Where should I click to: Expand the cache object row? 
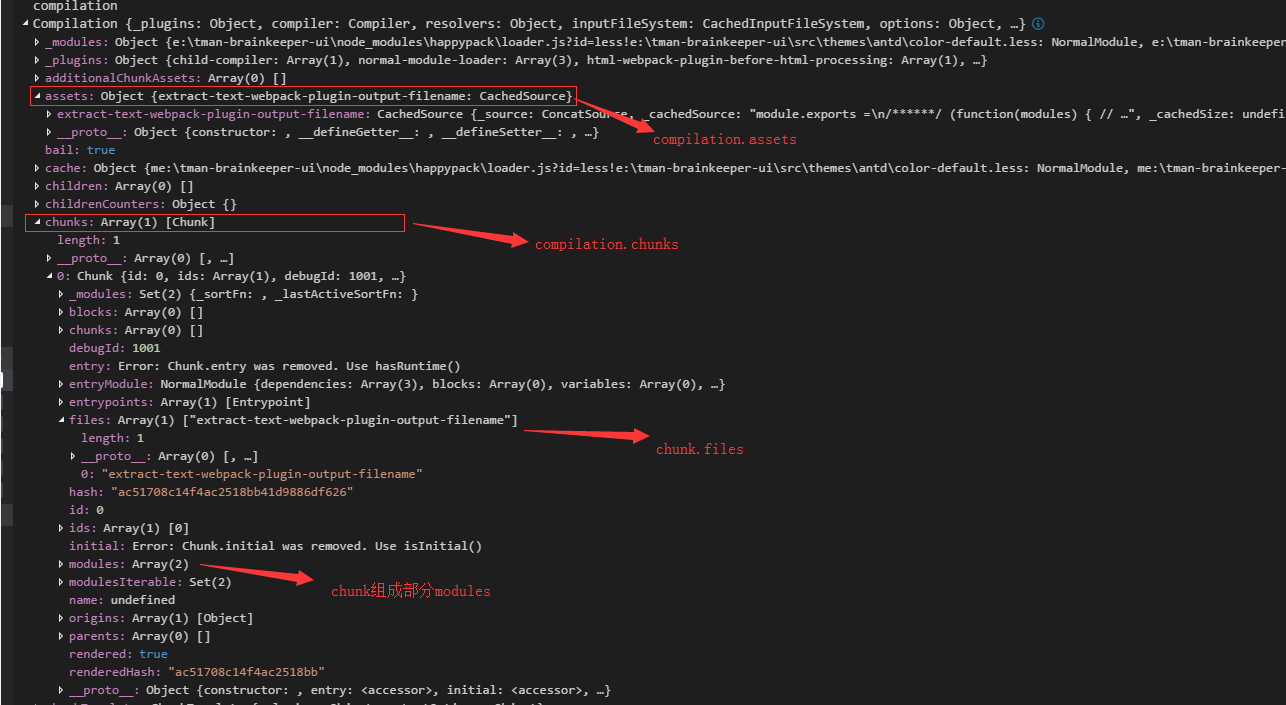pos(37,168)
